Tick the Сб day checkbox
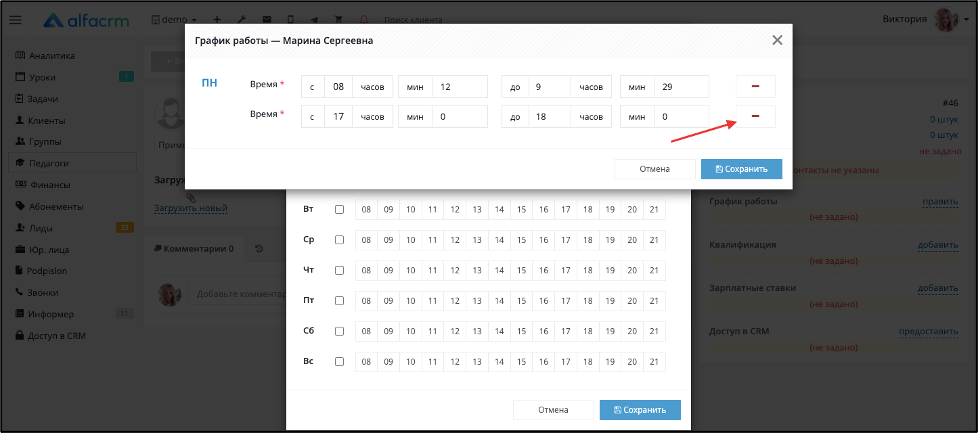This screenshot has height=433, width=979. [339, 331]
